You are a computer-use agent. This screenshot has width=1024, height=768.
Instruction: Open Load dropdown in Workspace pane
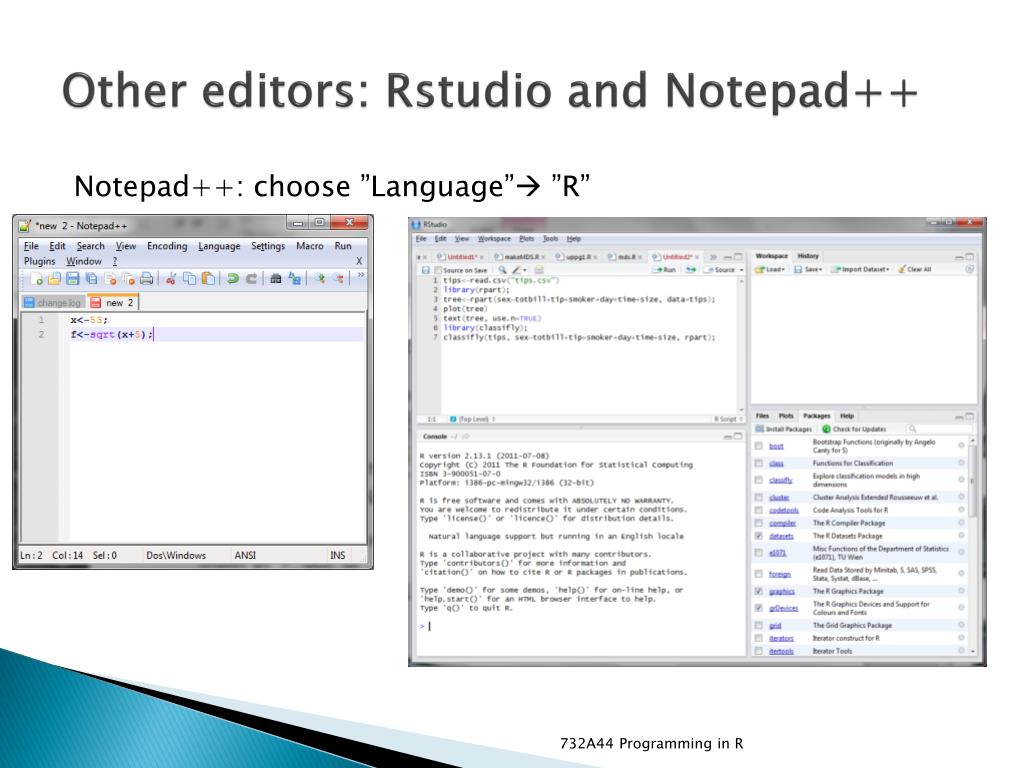pyautogui.click(x=770, y=269)
